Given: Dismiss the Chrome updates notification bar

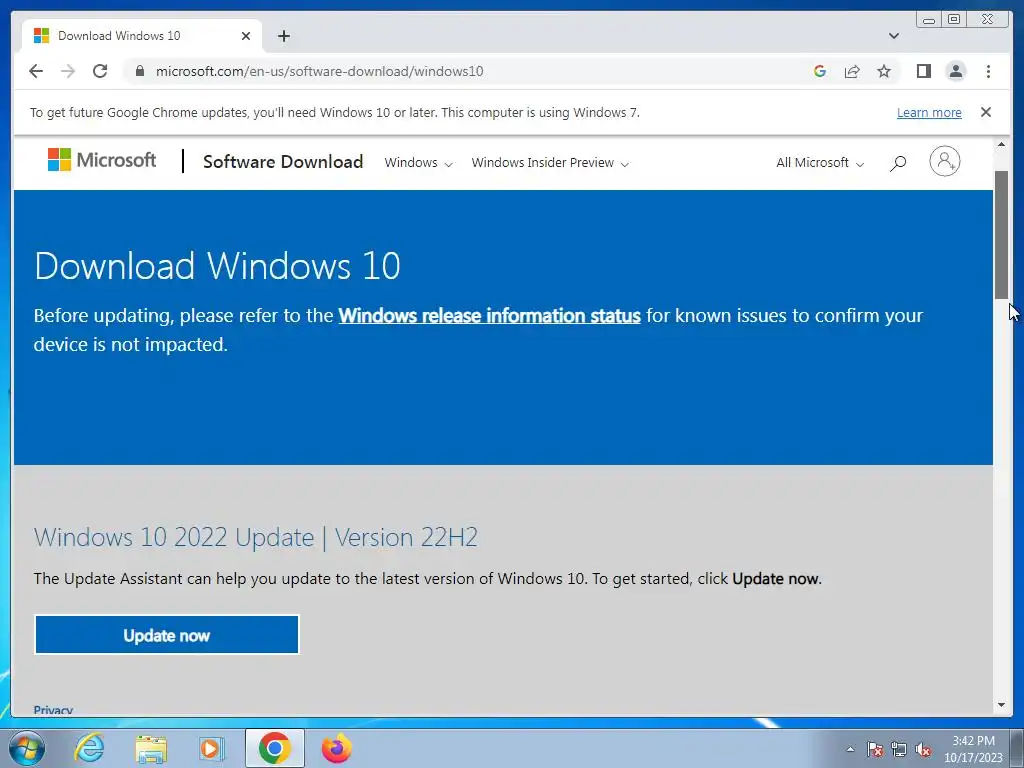Looking at the screenshot, I should (986, 112).
